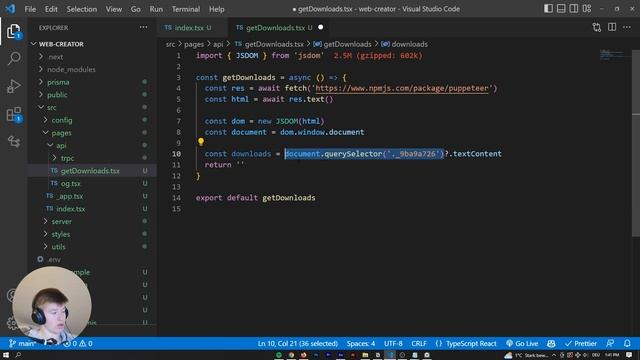Screen dimensions: 640x360
Task: Open the Extensions view
Action: [13, 115]
